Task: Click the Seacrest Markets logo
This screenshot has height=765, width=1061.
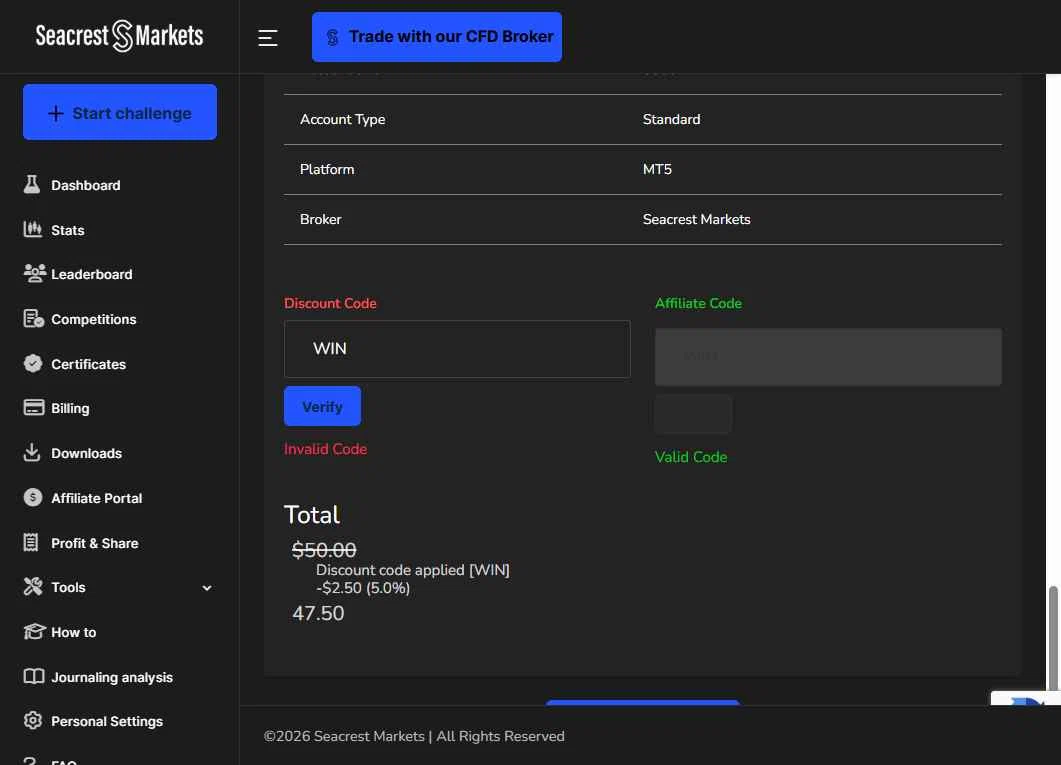Action: coord(119,36)
